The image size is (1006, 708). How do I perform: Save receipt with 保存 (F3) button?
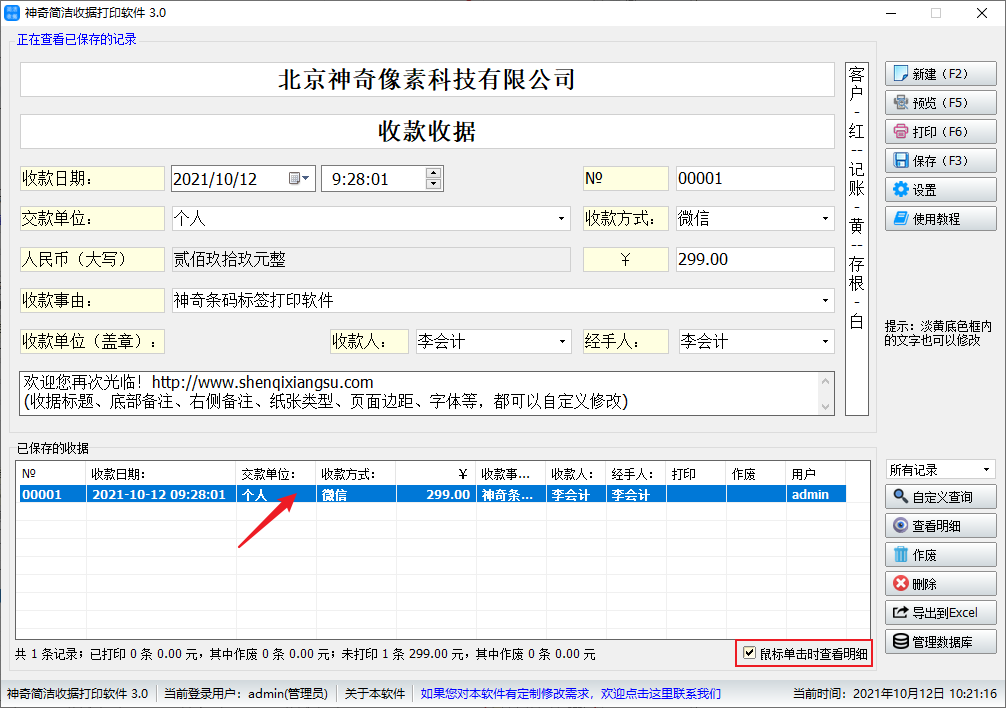click(x=940, y=161)
